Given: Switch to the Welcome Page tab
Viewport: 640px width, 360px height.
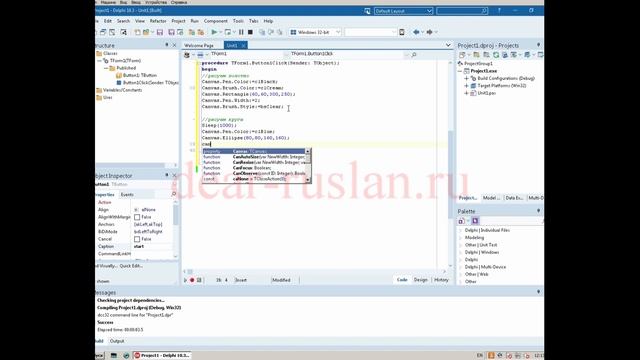Looking at the screenshot, I should 199,45.
